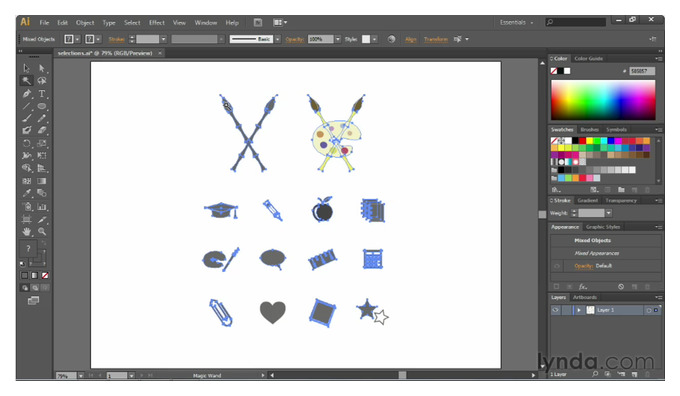Select the Rotate tool
The width and height of the screenshot is (680, 396).
[26, 143]
